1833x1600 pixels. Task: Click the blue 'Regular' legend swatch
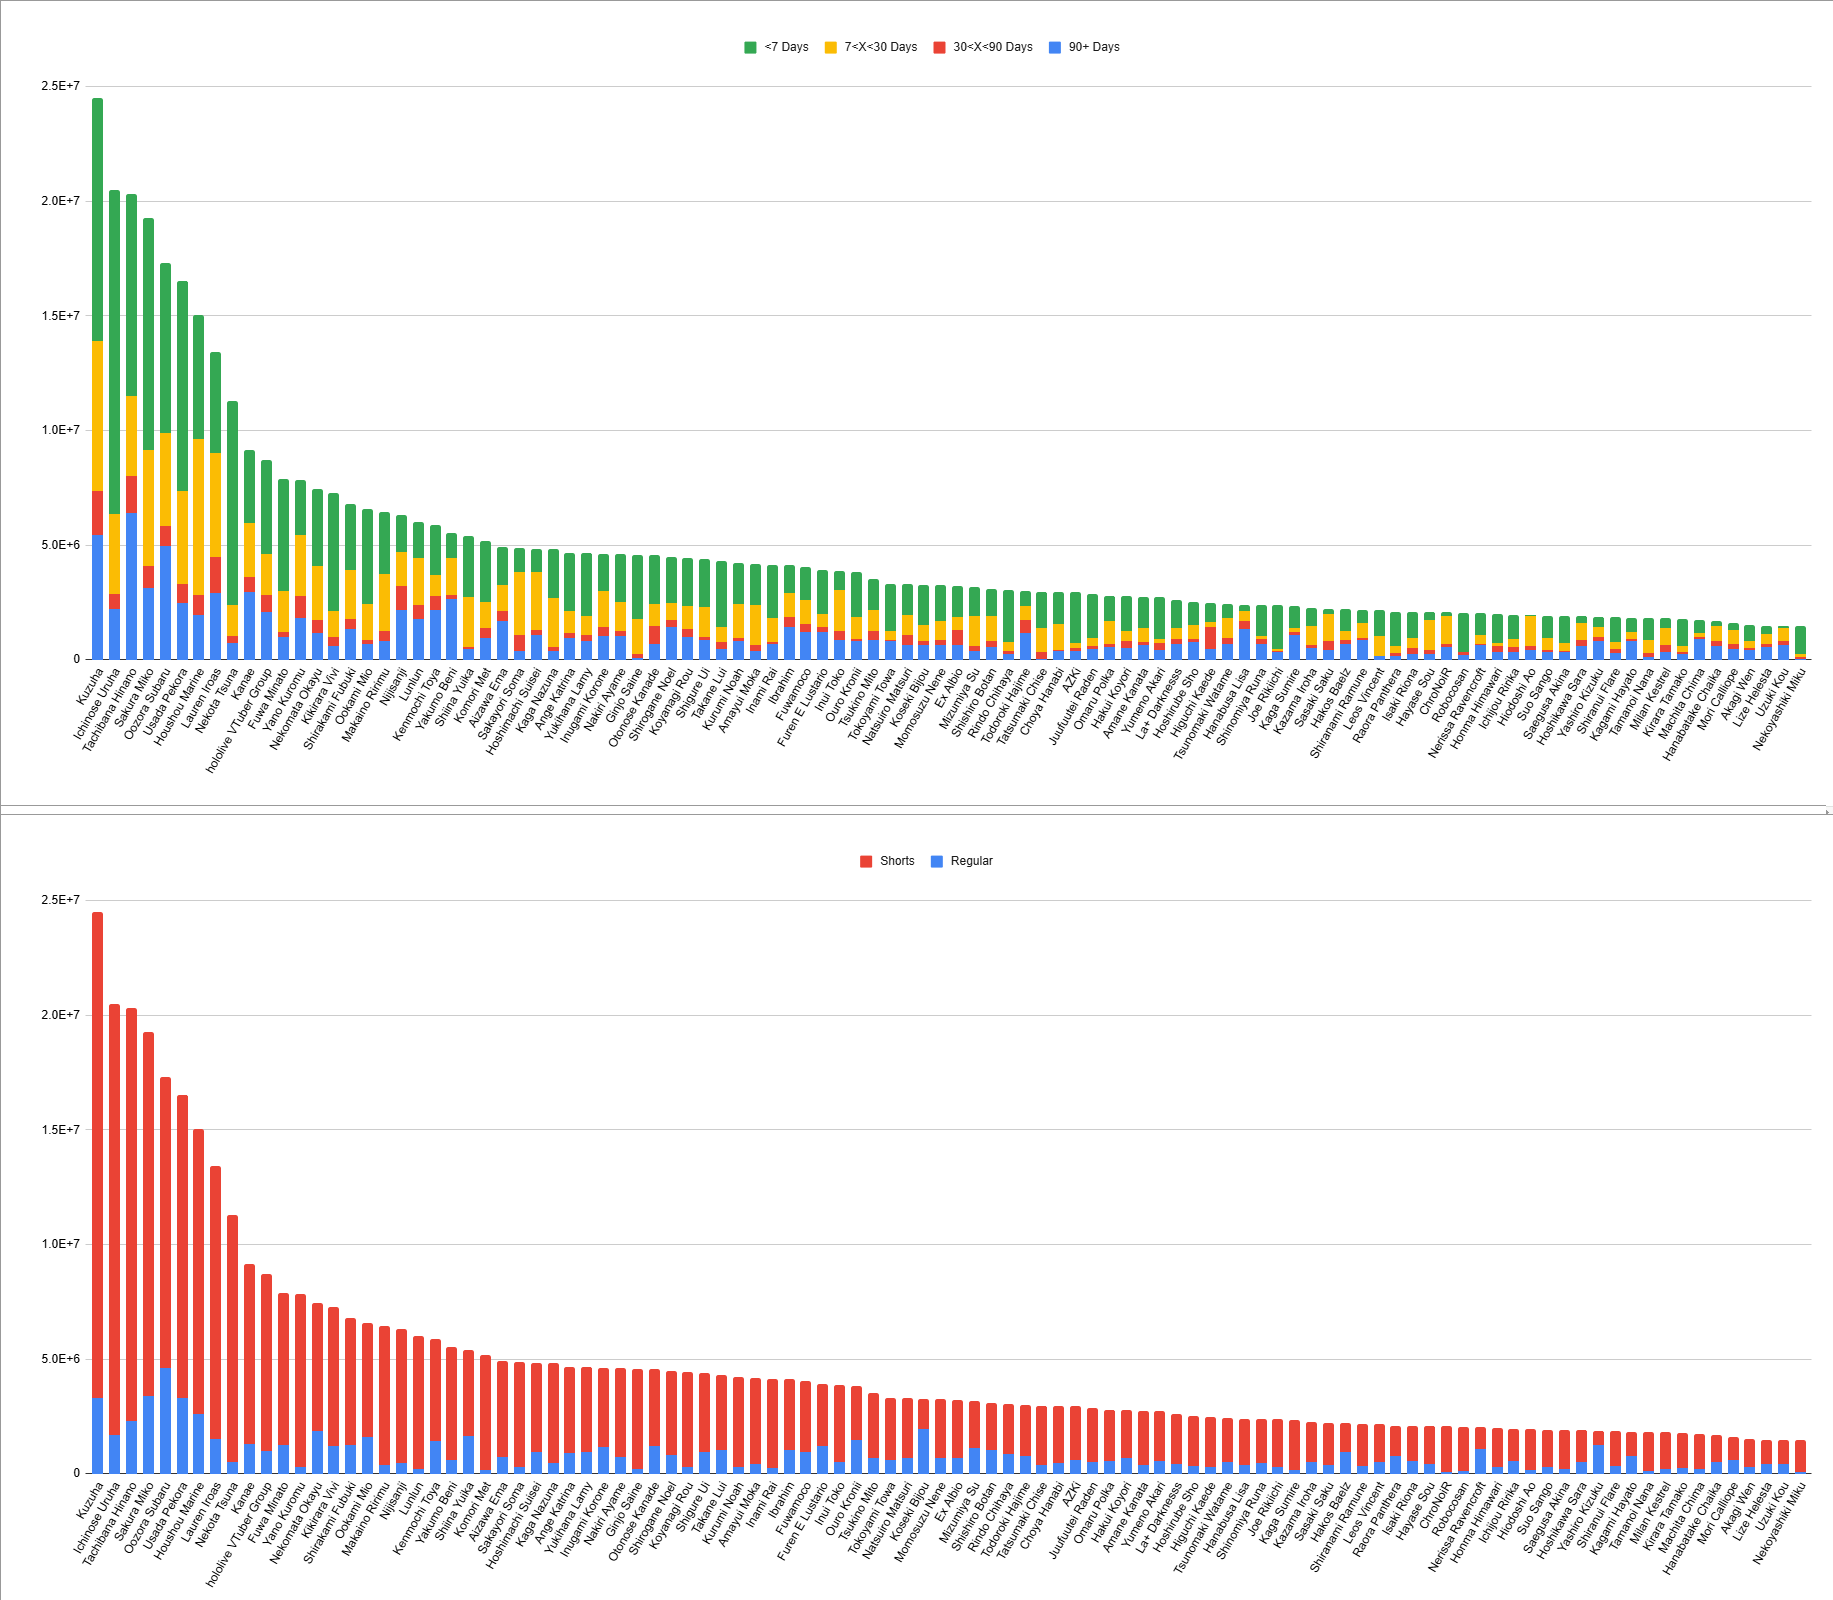(x=937, y=861)
